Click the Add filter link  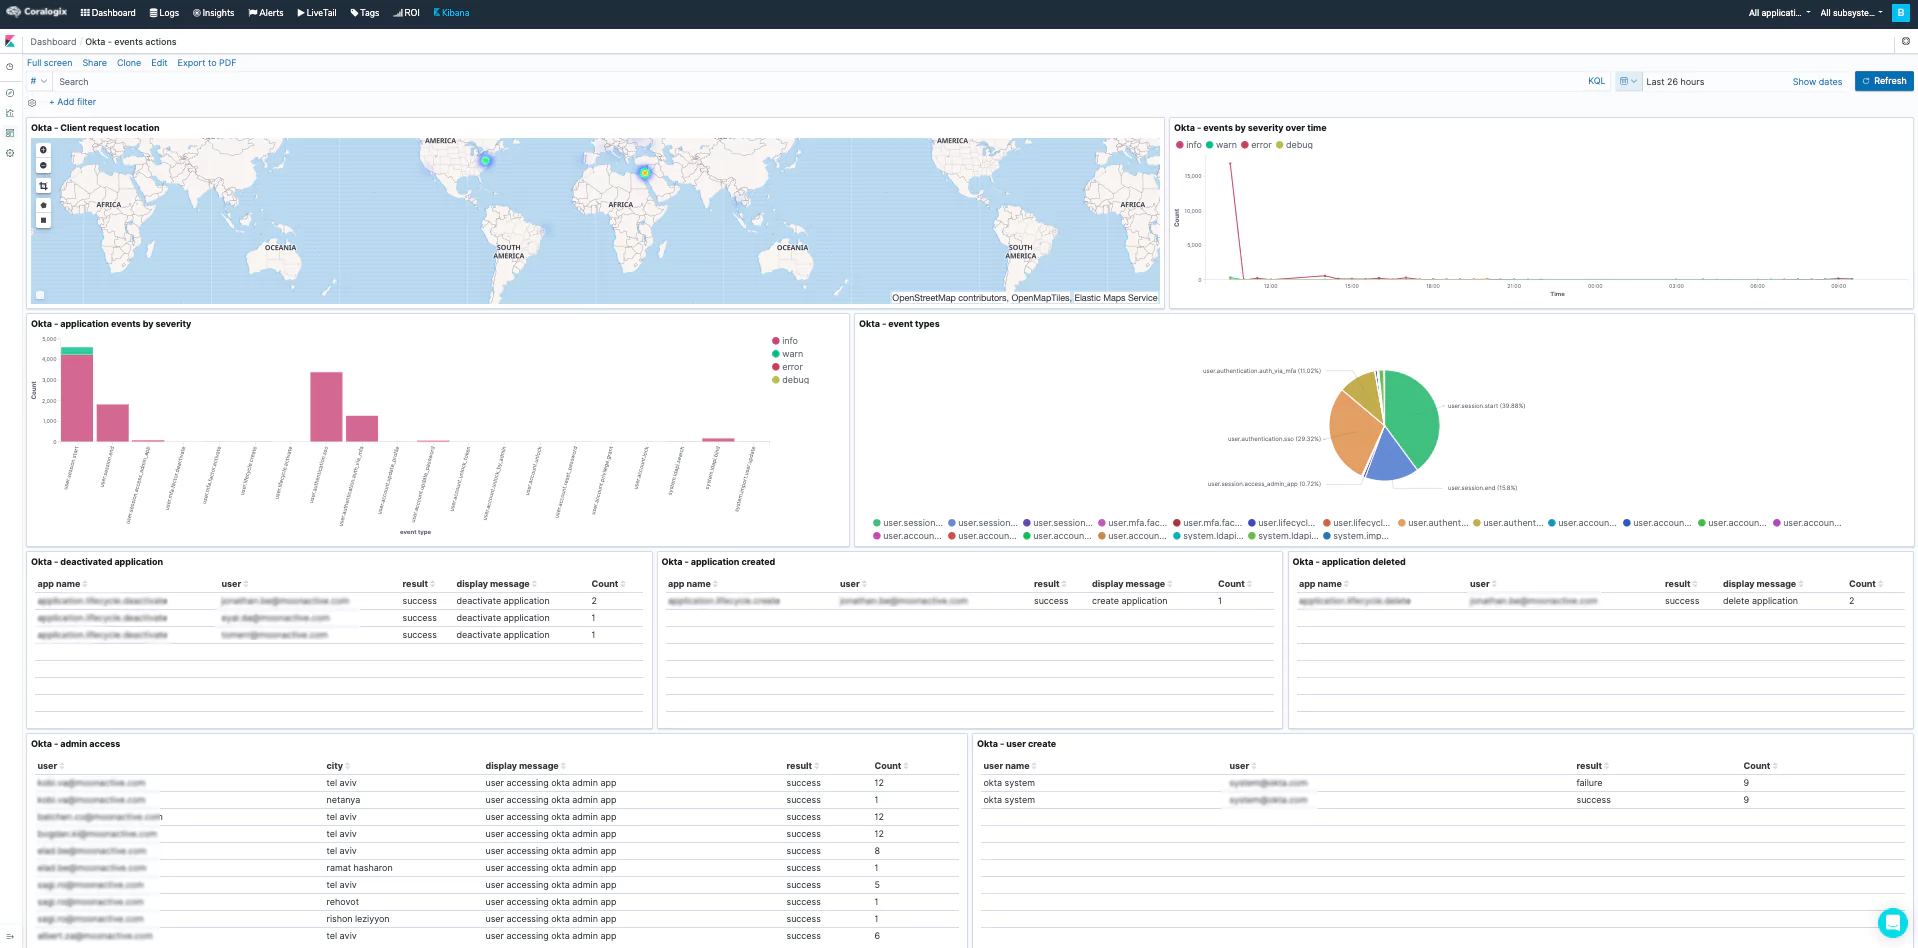tap(73, 102)
